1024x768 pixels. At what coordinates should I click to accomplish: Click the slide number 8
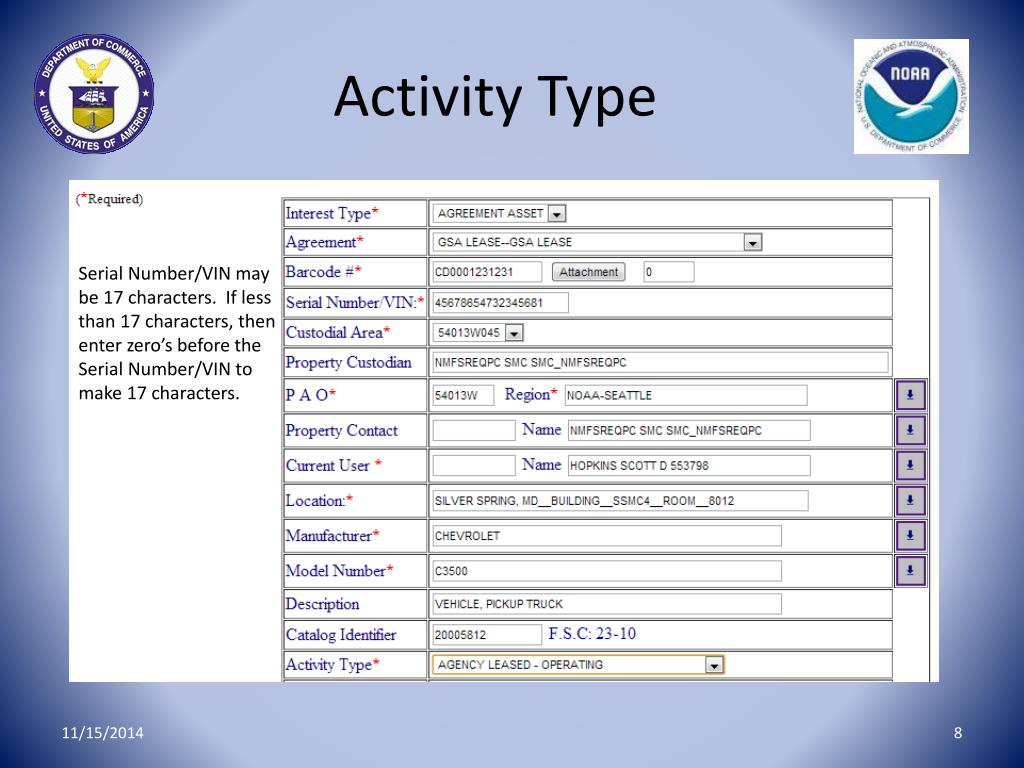coord(958,733)
